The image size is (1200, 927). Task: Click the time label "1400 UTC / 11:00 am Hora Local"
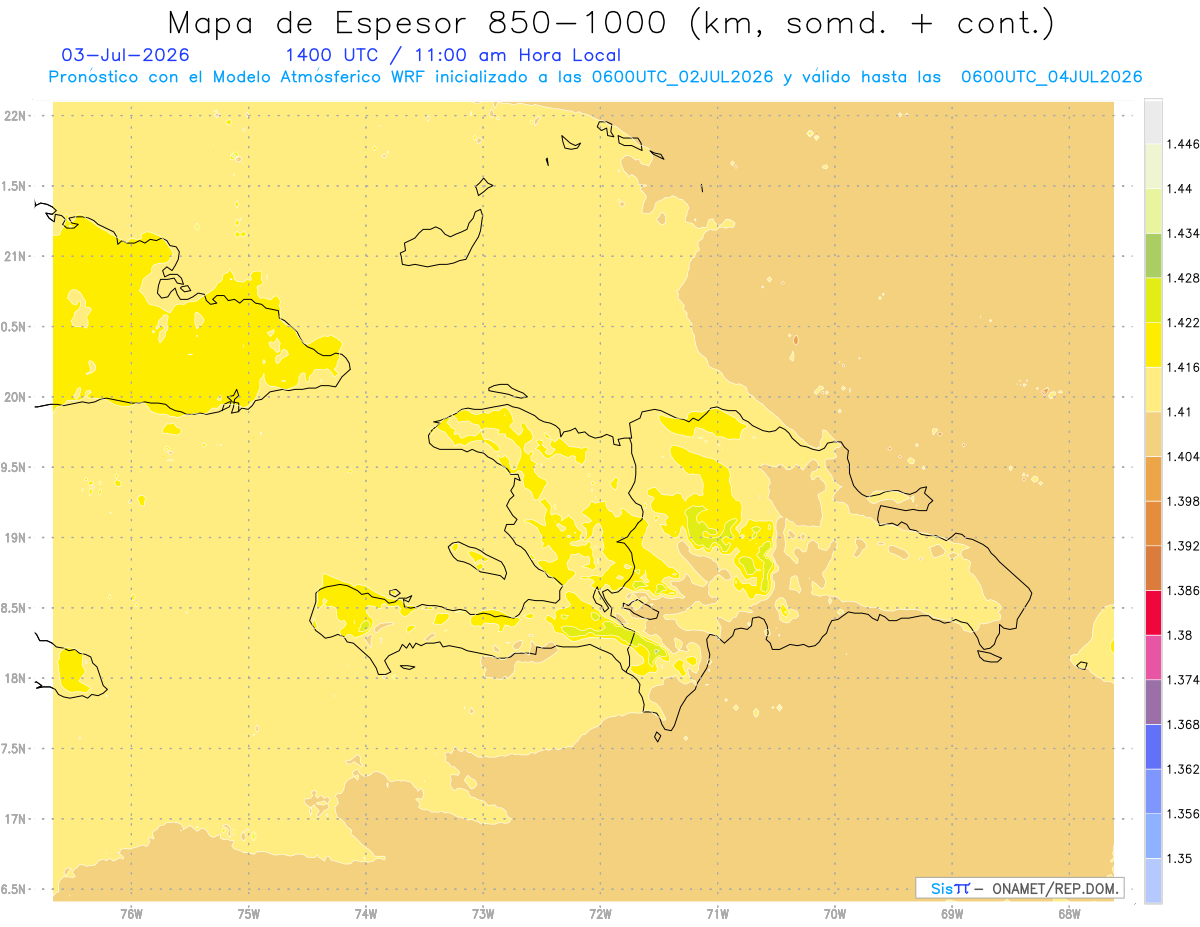pyautogui.click(x=453, y=56)
